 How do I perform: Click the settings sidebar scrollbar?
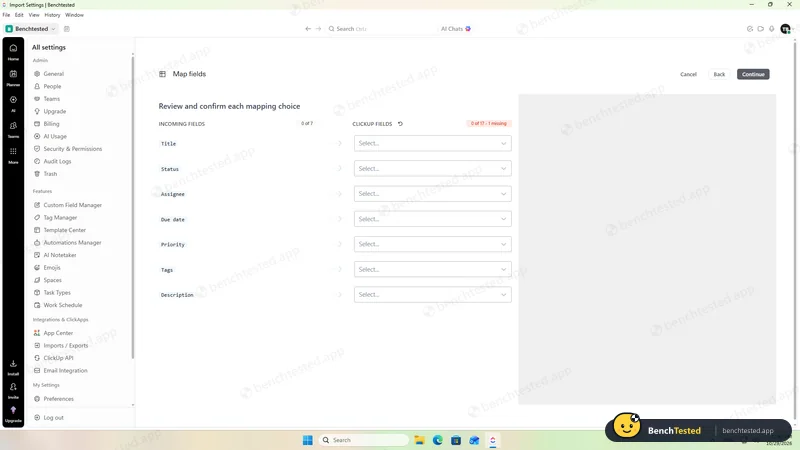coord(133,208)
